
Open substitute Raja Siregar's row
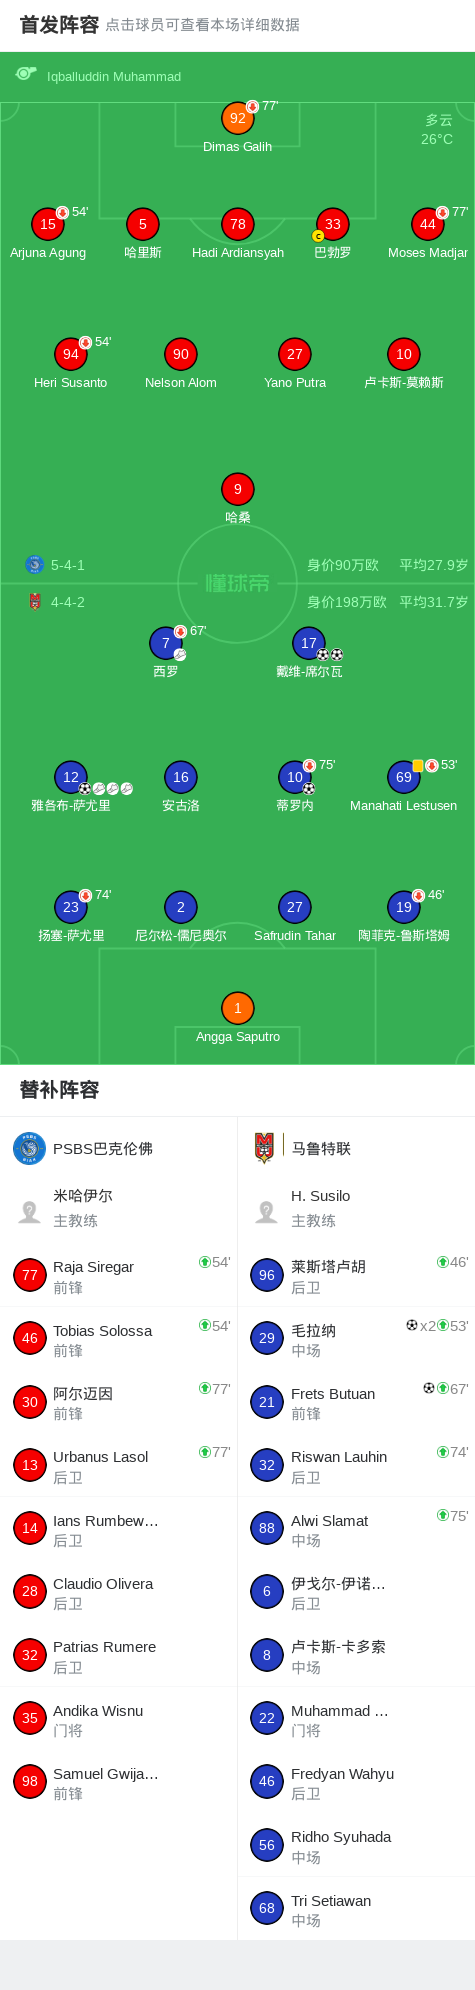(119, 1275)
